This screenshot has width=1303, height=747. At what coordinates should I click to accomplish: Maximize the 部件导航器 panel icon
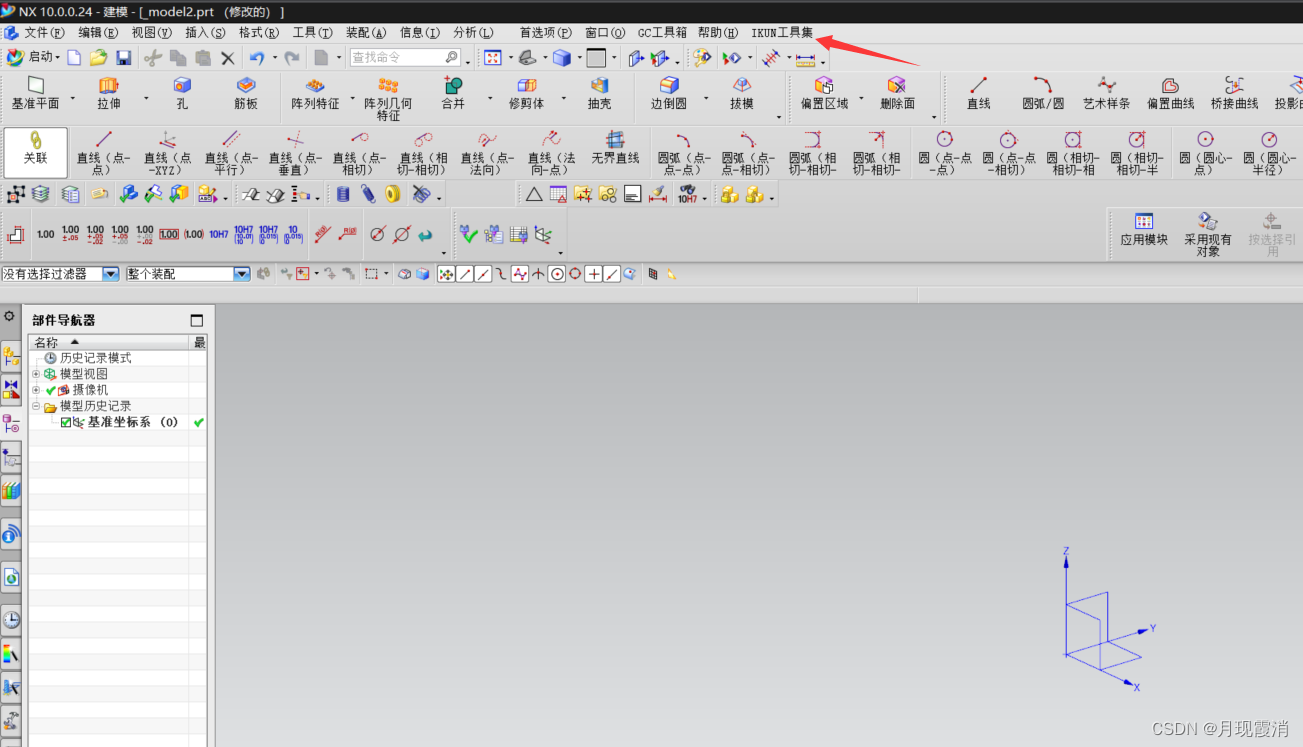196,320
